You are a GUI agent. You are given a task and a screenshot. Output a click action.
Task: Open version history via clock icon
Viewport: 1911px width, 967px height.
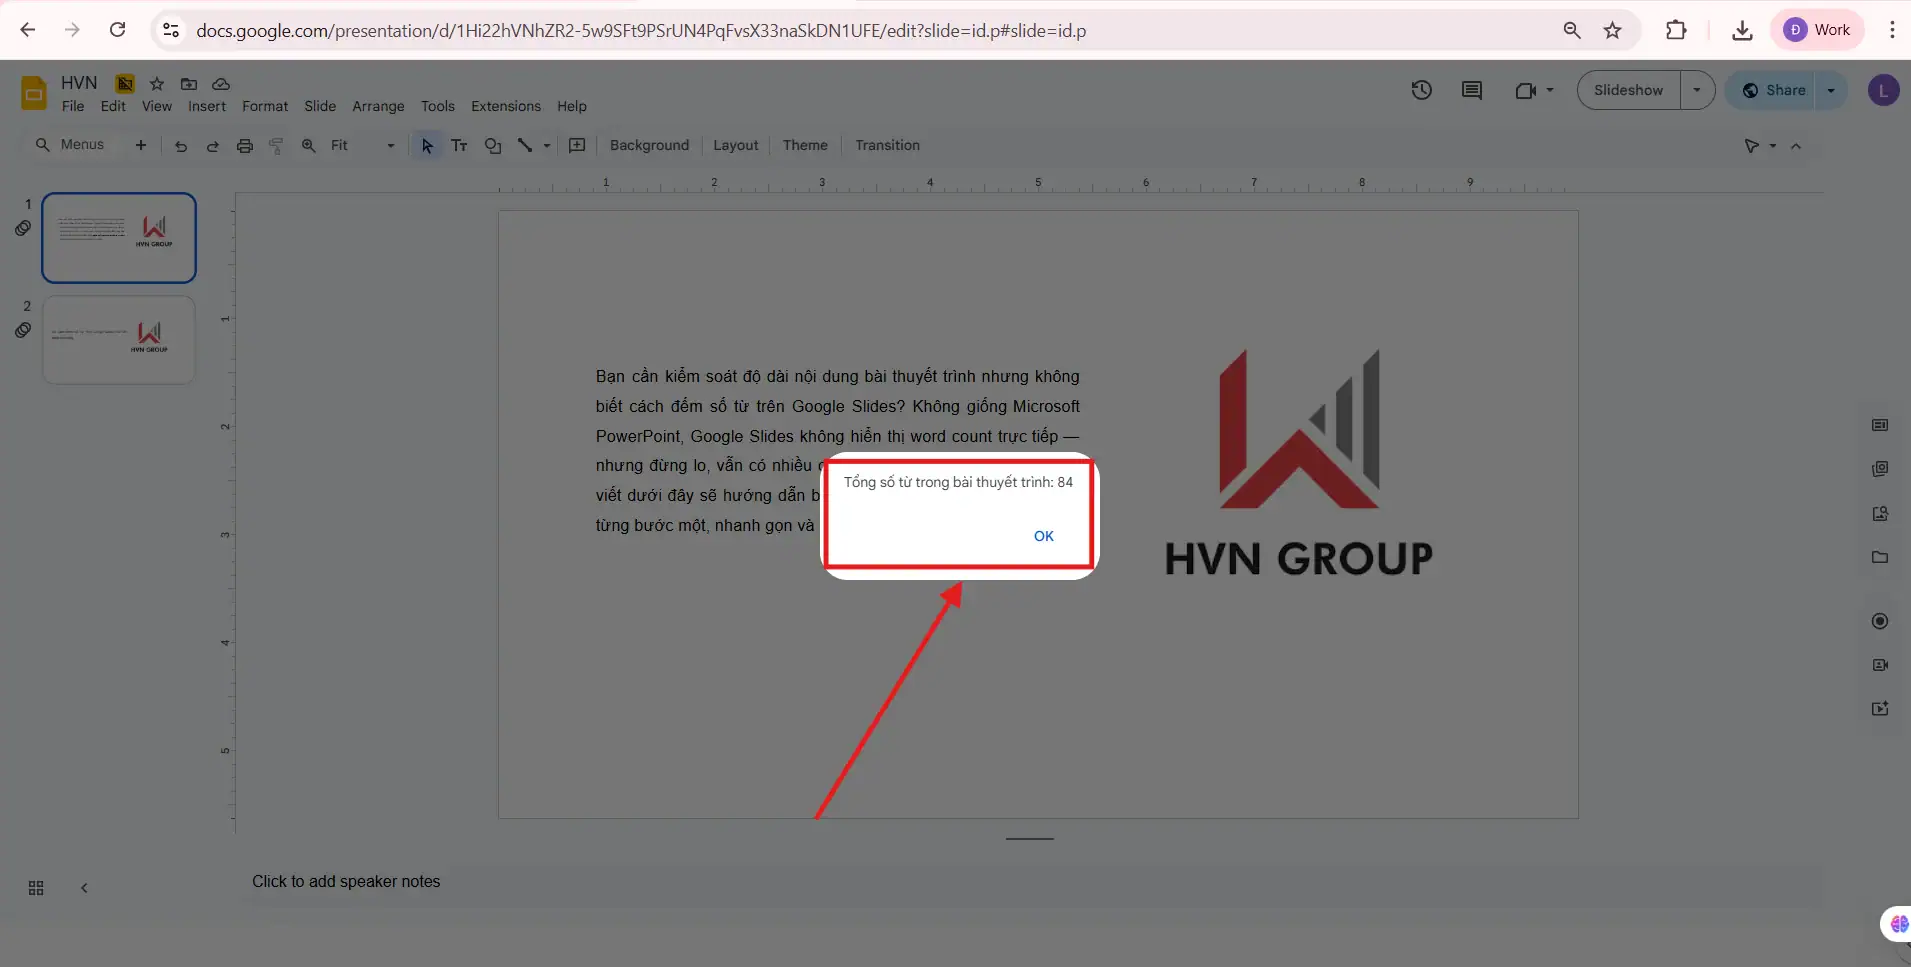point(1422,90)
